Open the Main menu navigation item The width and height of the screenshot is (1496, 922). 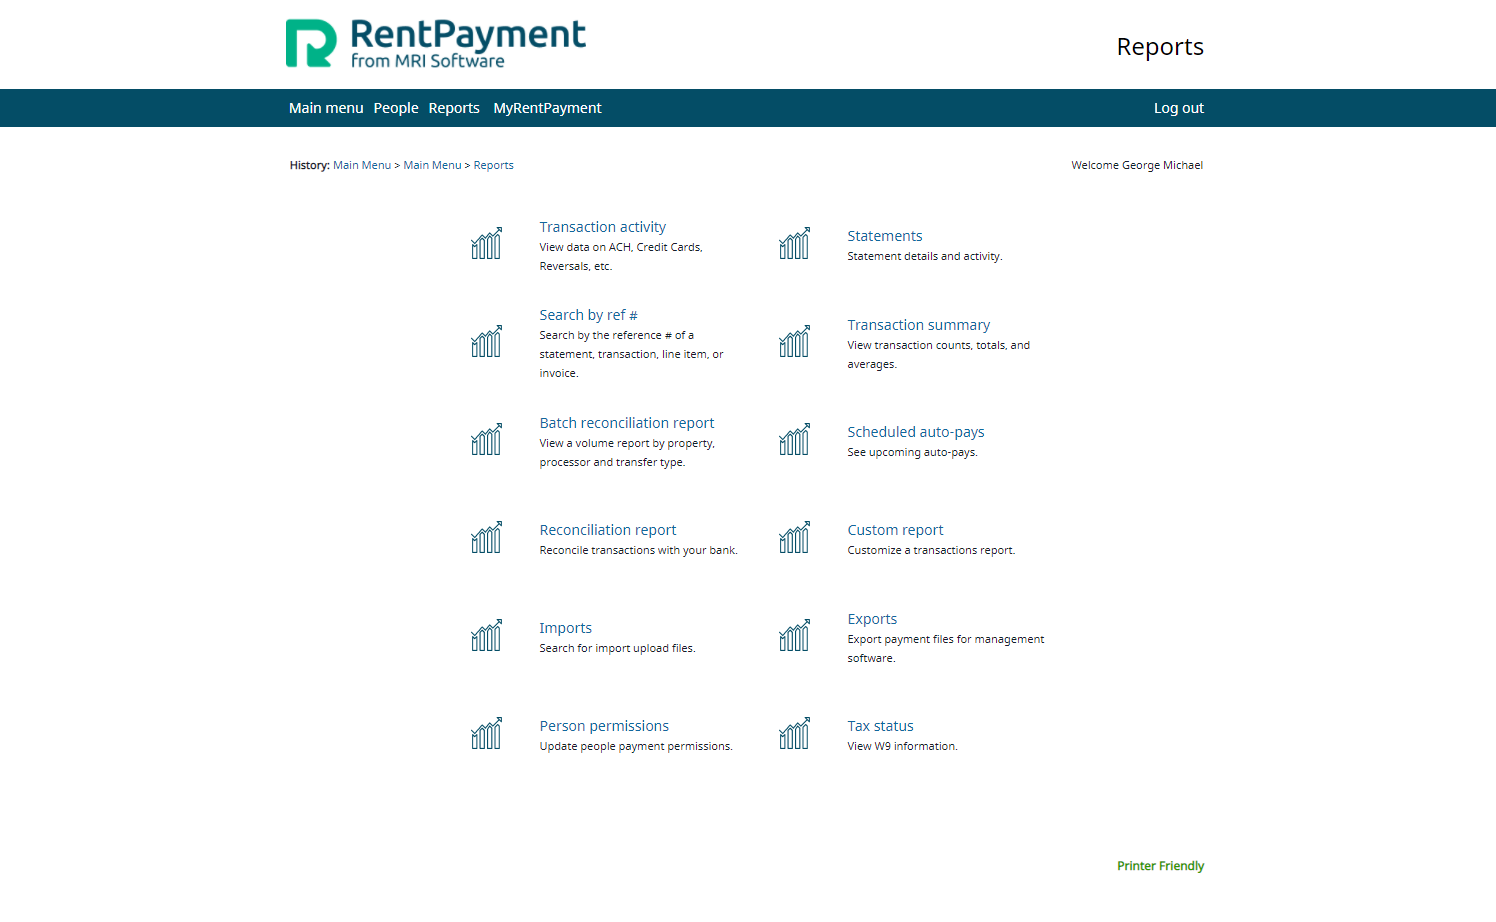pyautogui.click(x=326, y=107)
